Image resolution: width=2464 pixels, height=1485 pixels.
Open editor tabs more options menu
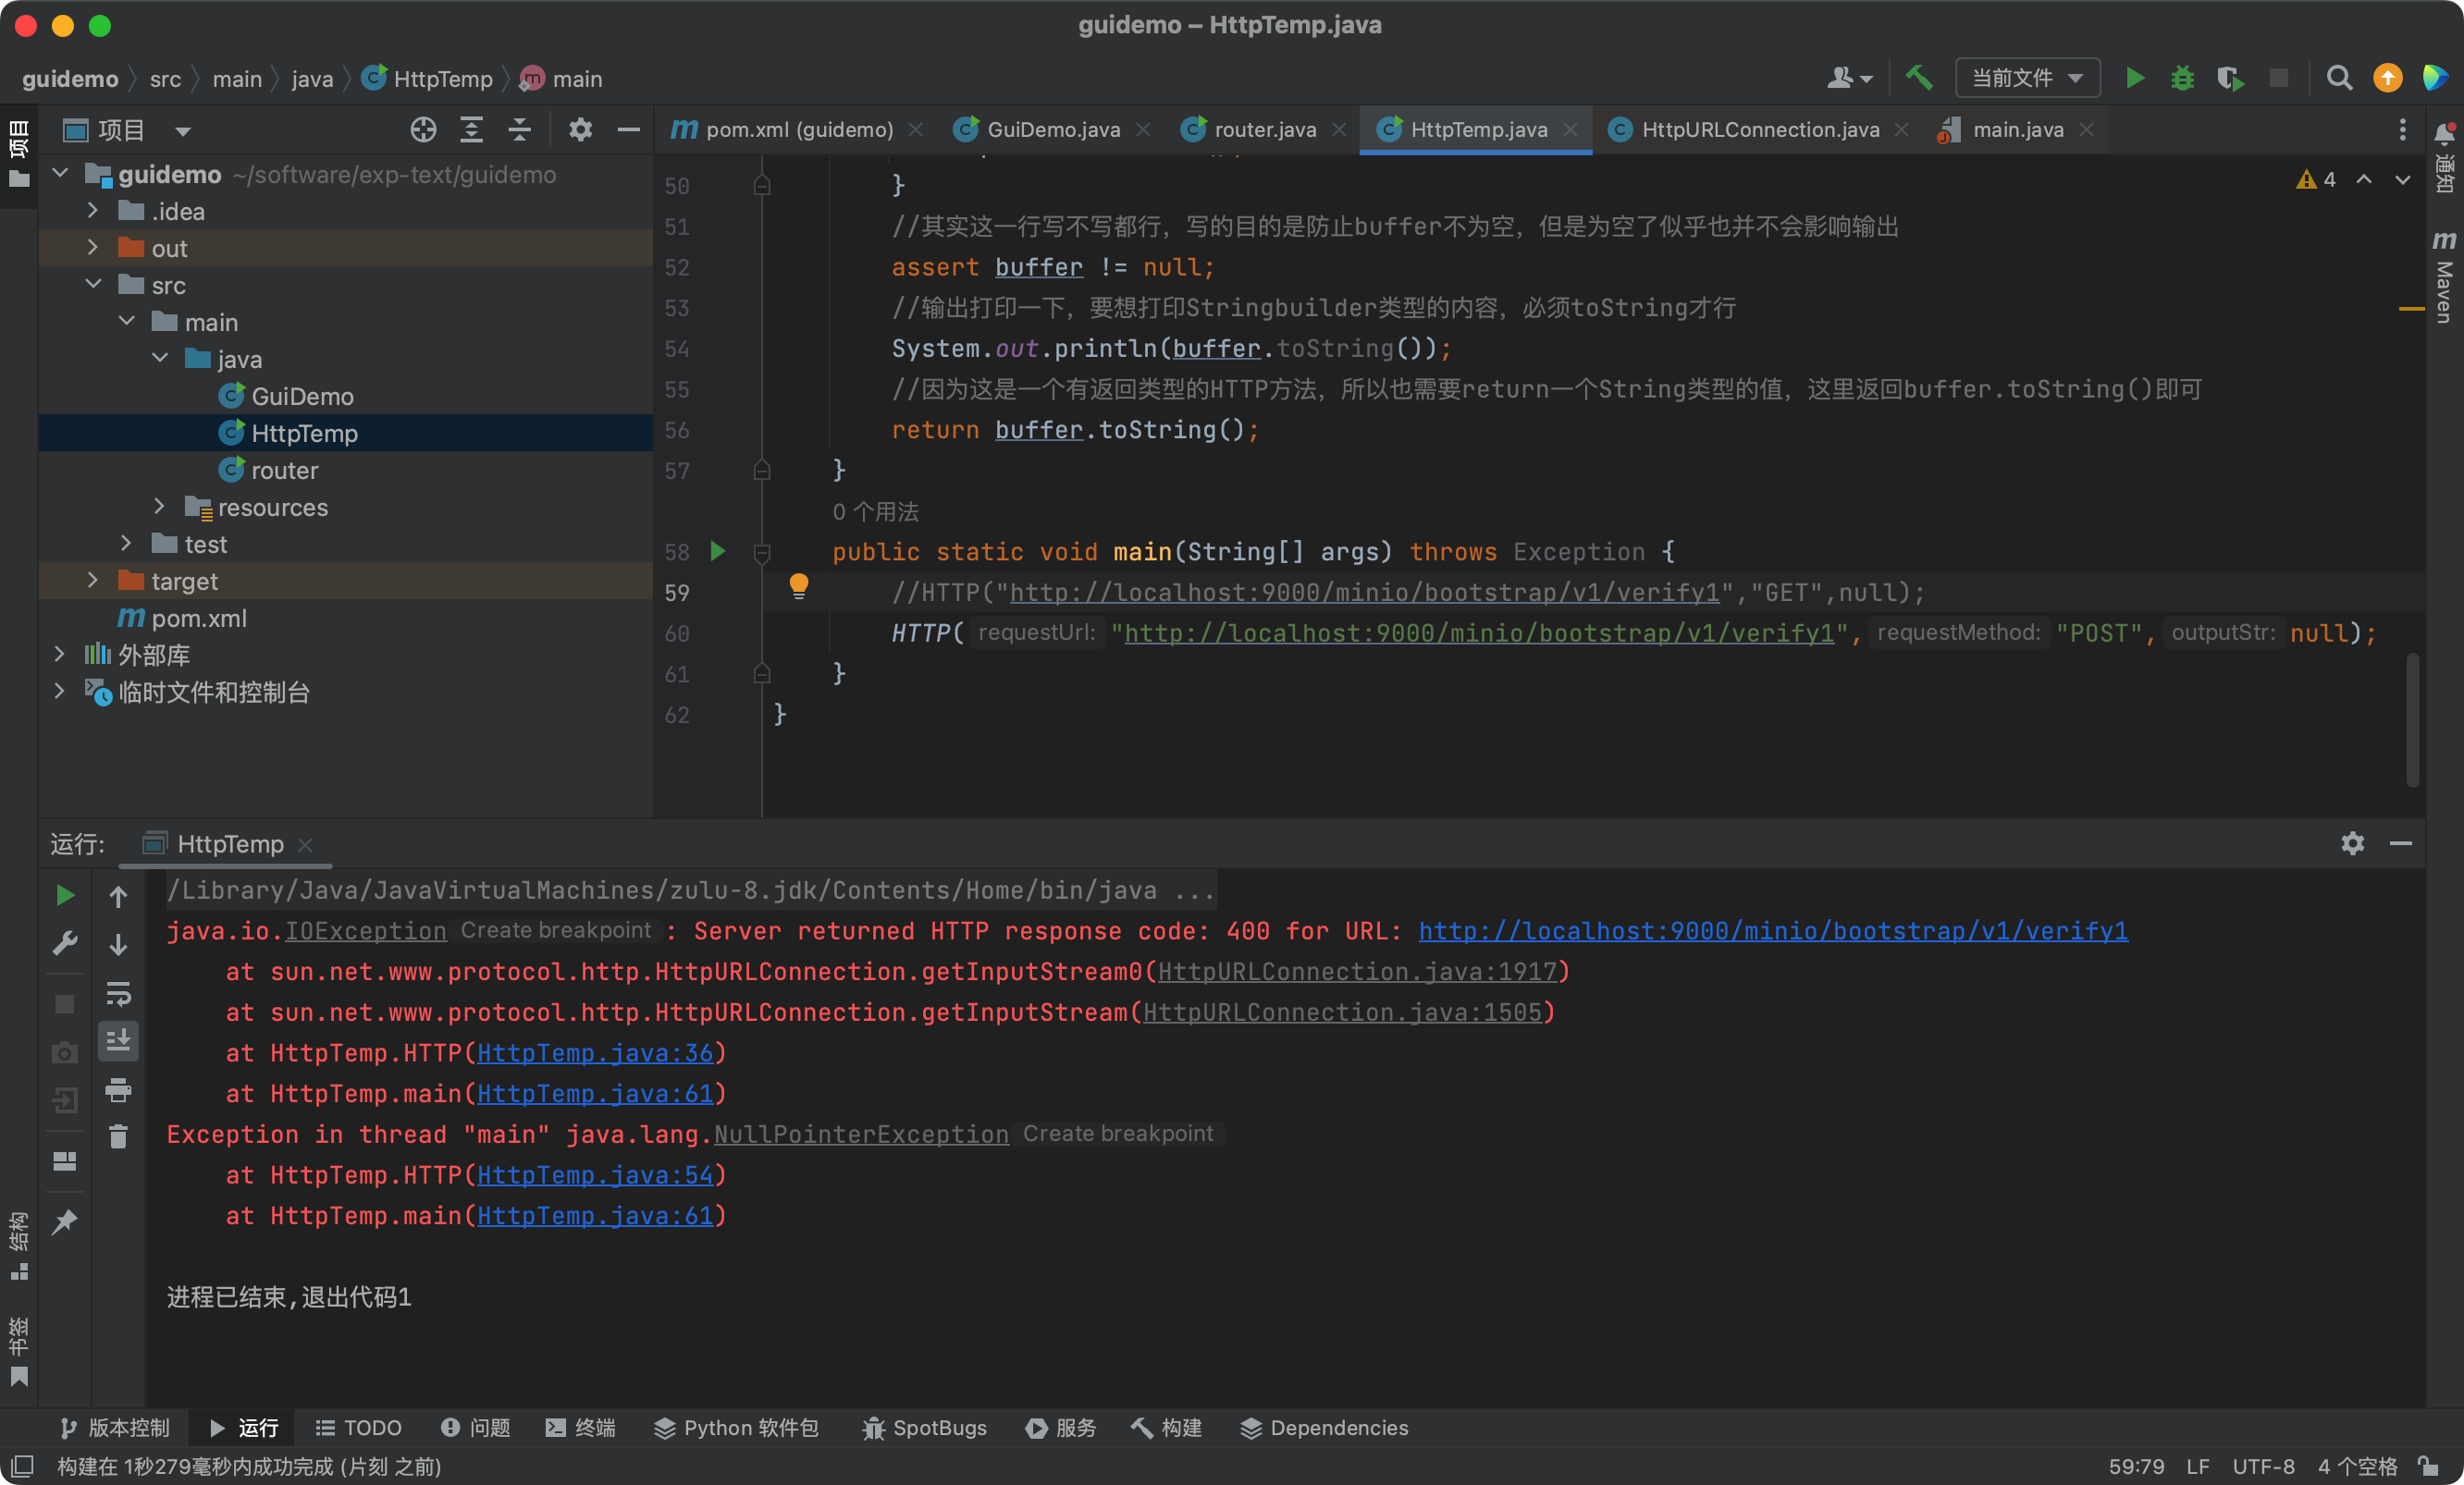[x=2402, y=130]
